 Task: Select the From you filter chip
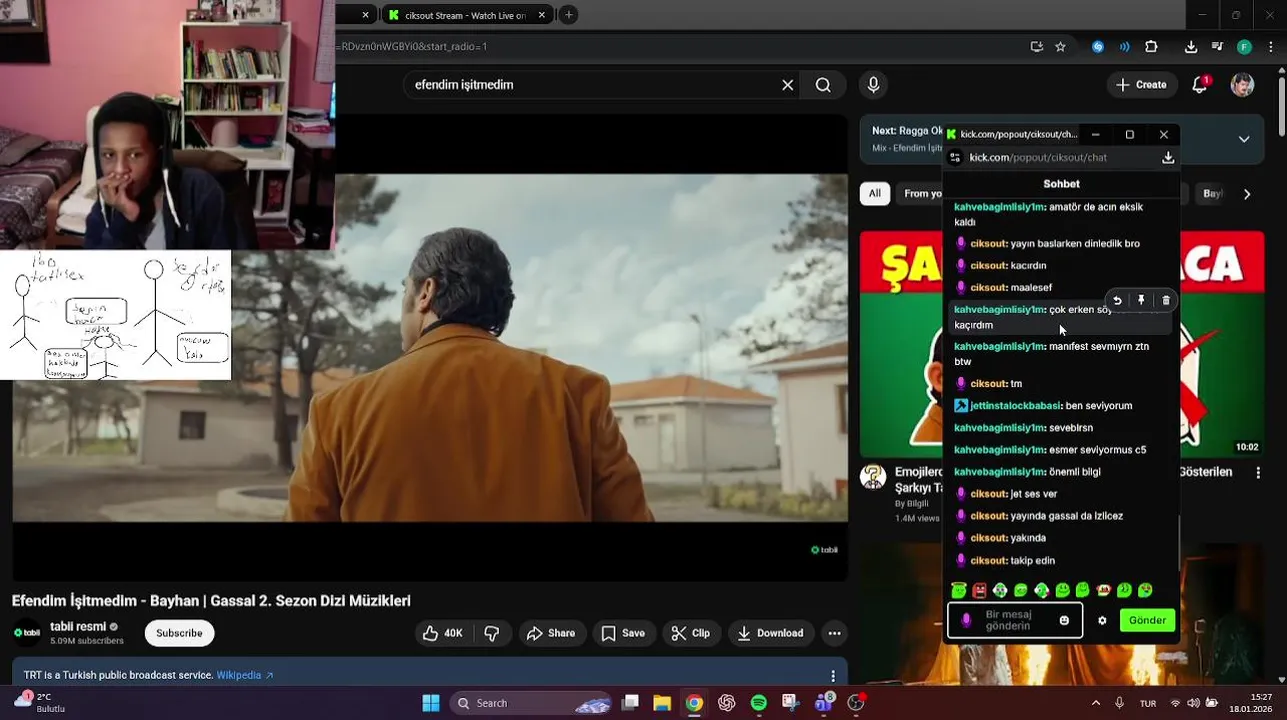click(x=921, y=194)
